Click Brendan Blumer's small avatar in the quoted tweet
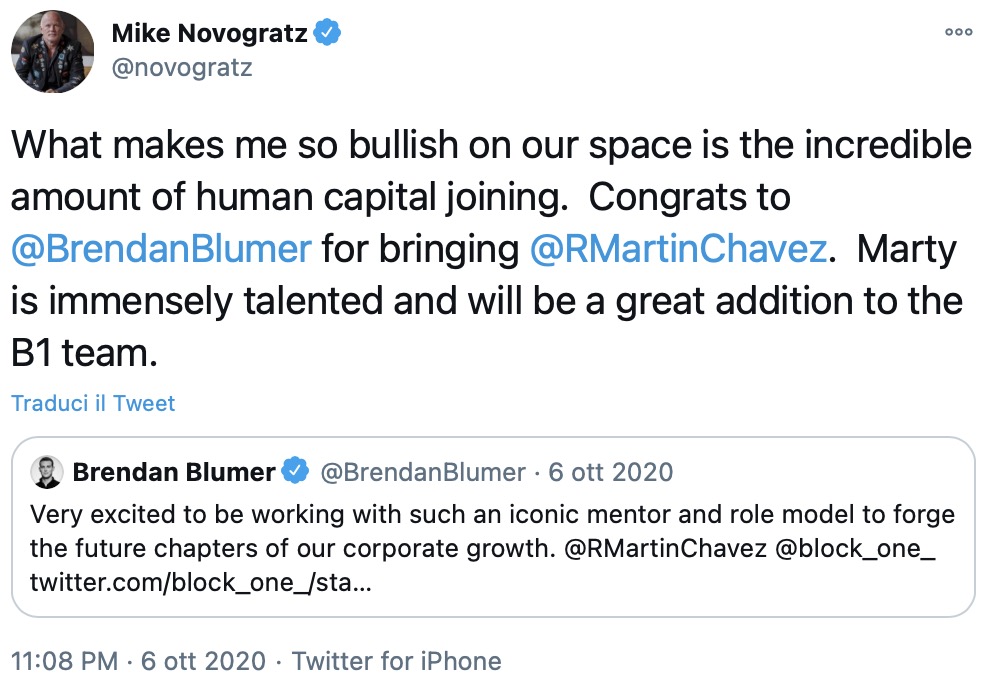The width and height of the screenshot is (988, 692). point(46,472)
